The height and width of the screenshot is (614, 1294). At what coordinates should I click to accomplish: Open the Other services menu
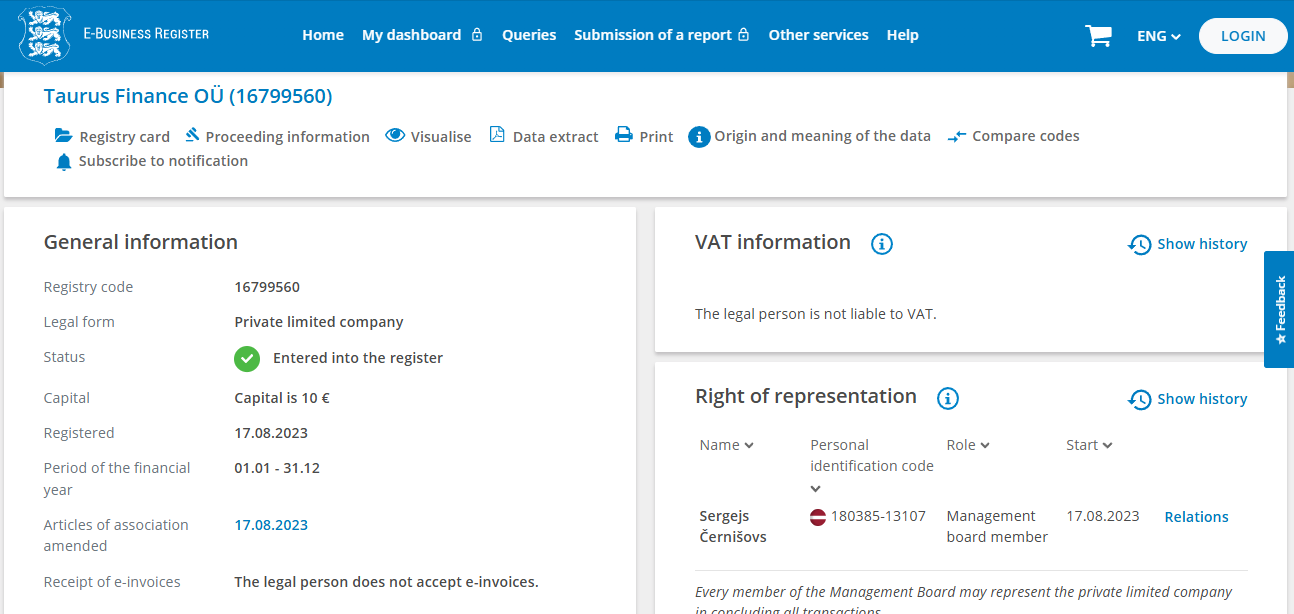click(818, 35)
